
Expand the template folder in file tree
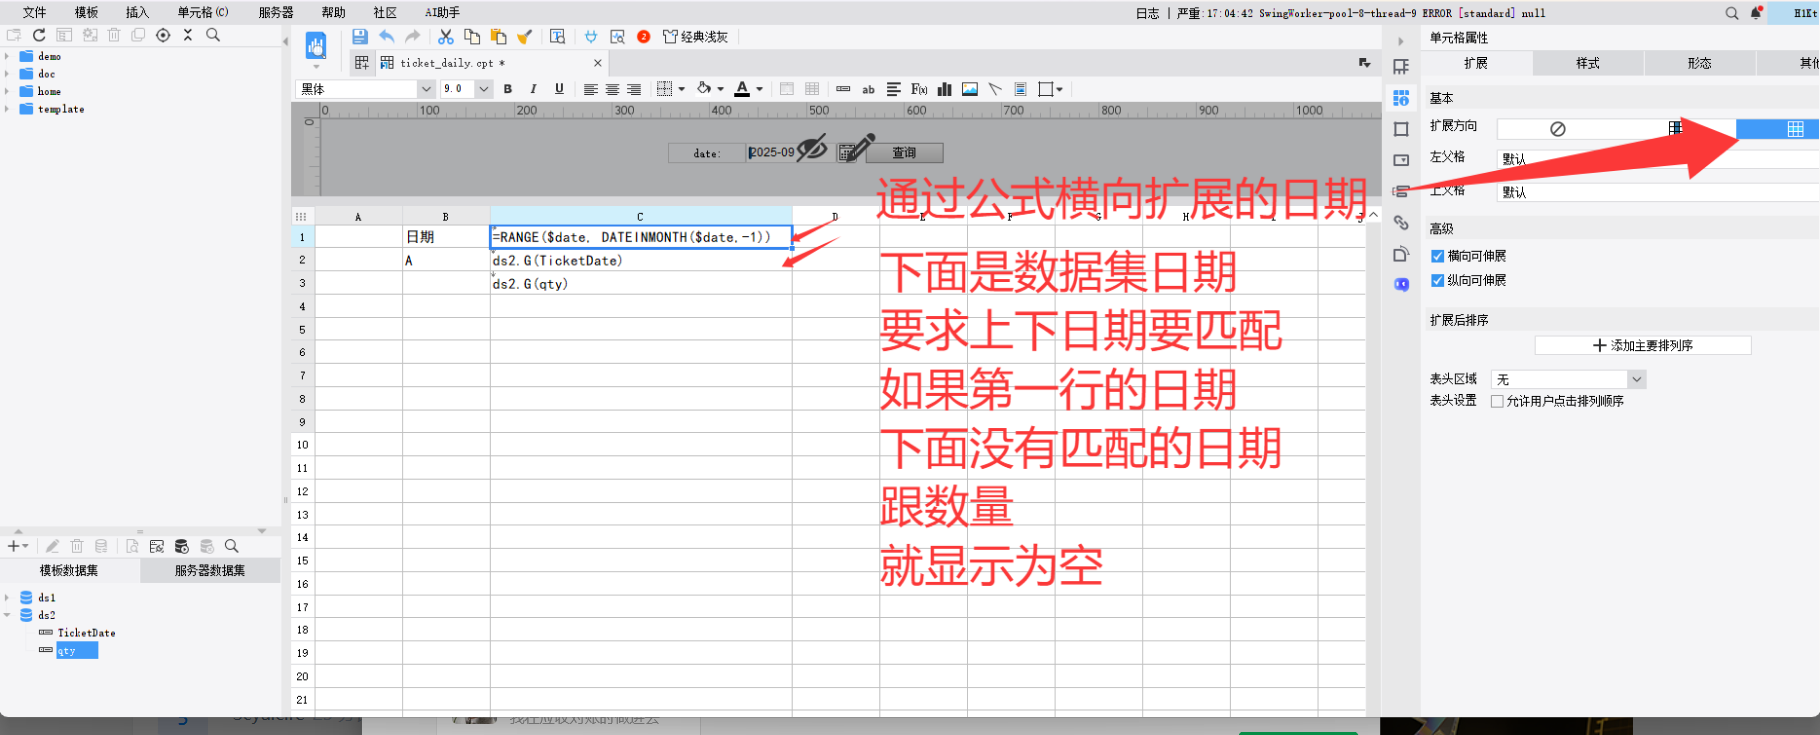coord(8,109)
